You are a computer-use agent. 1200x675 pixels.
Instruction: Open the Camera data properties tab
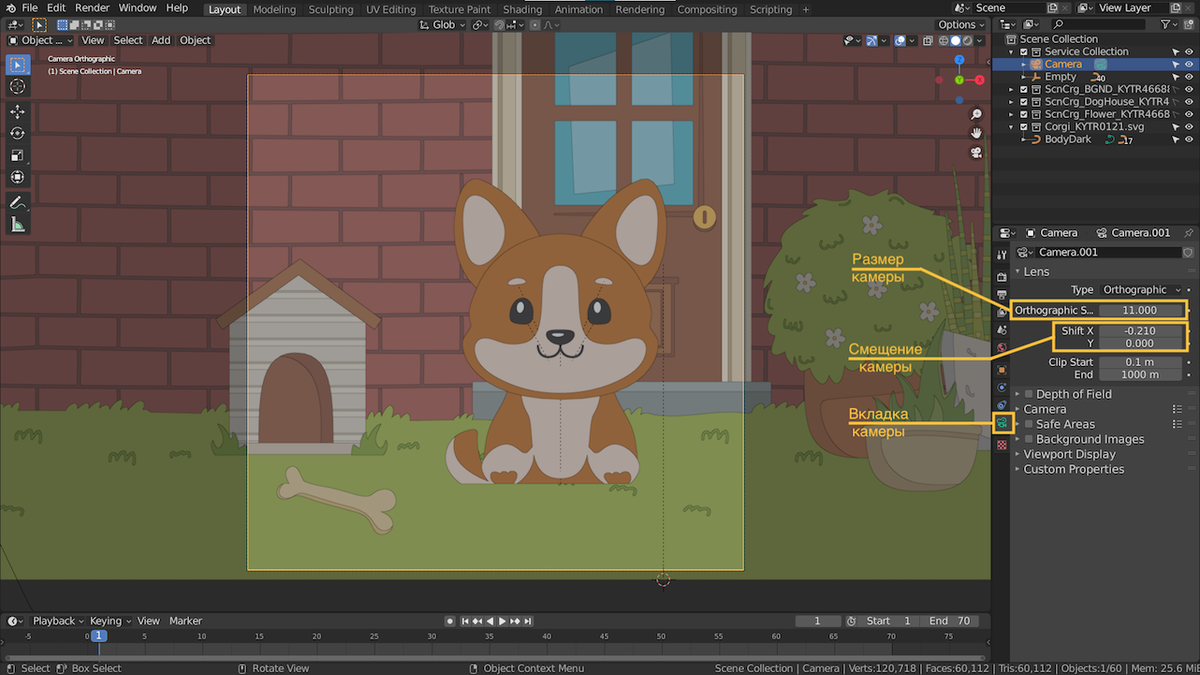(x=1002, y=424)
